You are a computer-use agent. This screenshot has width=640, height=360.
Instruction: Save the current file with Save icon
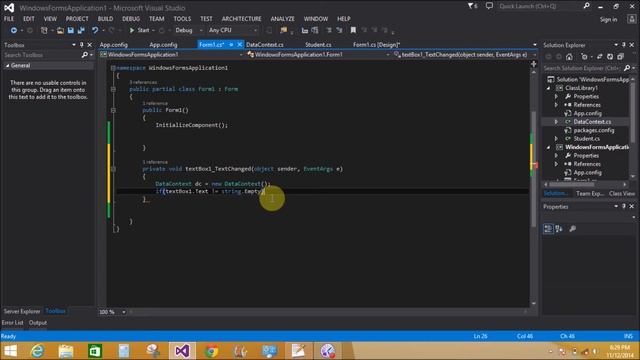click(x=71, y=30)
